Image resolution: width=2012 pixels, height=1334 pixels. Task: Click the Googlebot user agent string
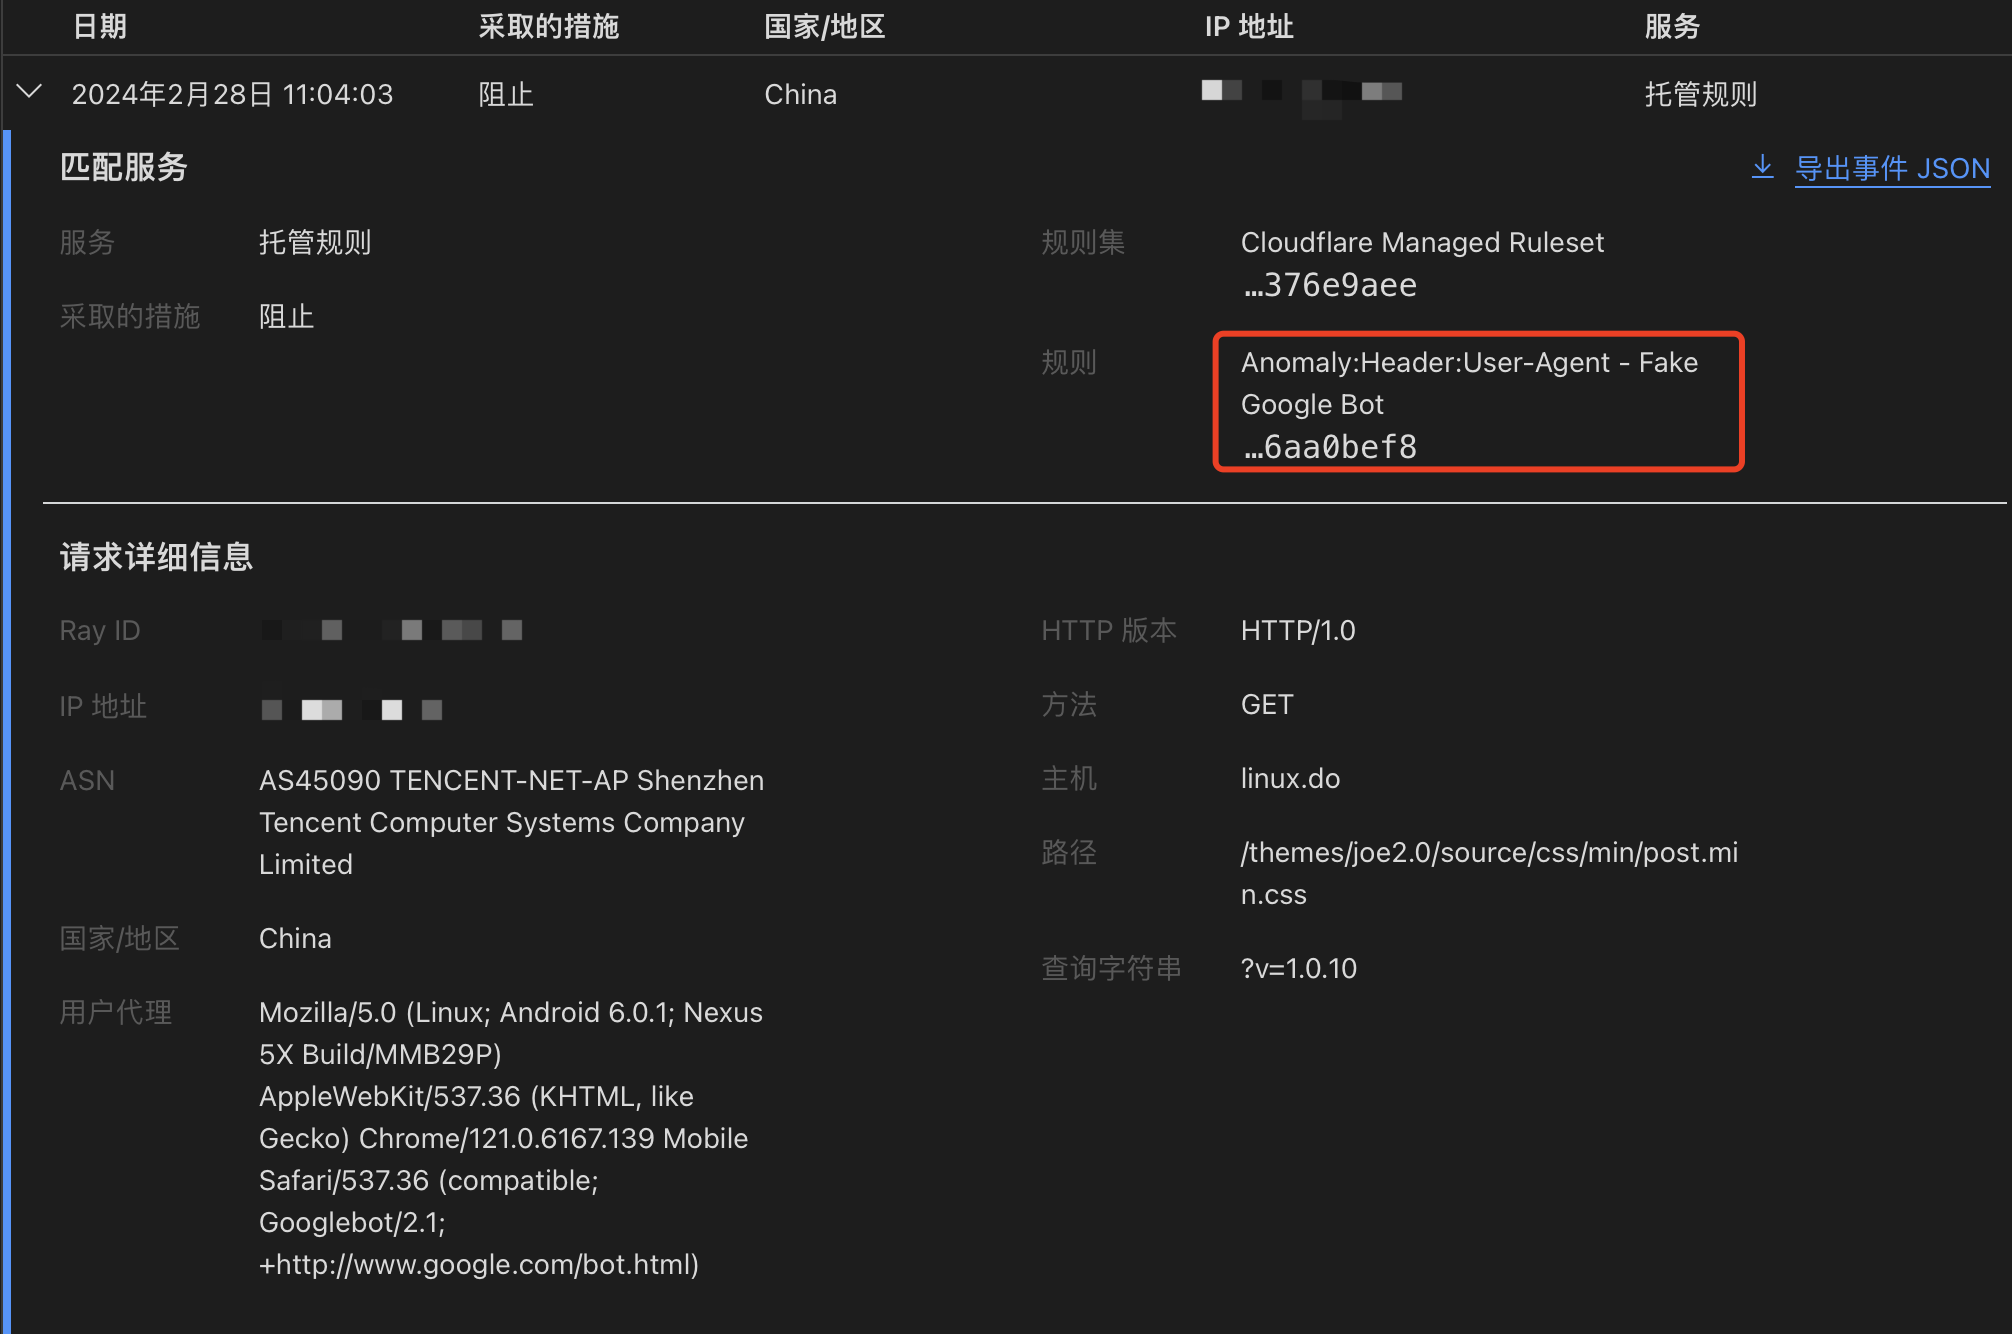(x=510, y=1138)
